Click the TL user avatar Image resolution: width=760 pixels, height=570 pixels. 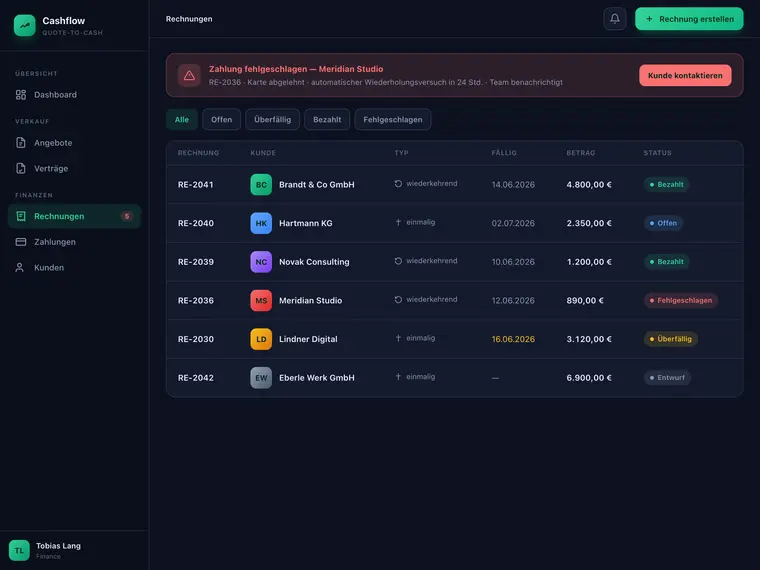coord(19,551)
